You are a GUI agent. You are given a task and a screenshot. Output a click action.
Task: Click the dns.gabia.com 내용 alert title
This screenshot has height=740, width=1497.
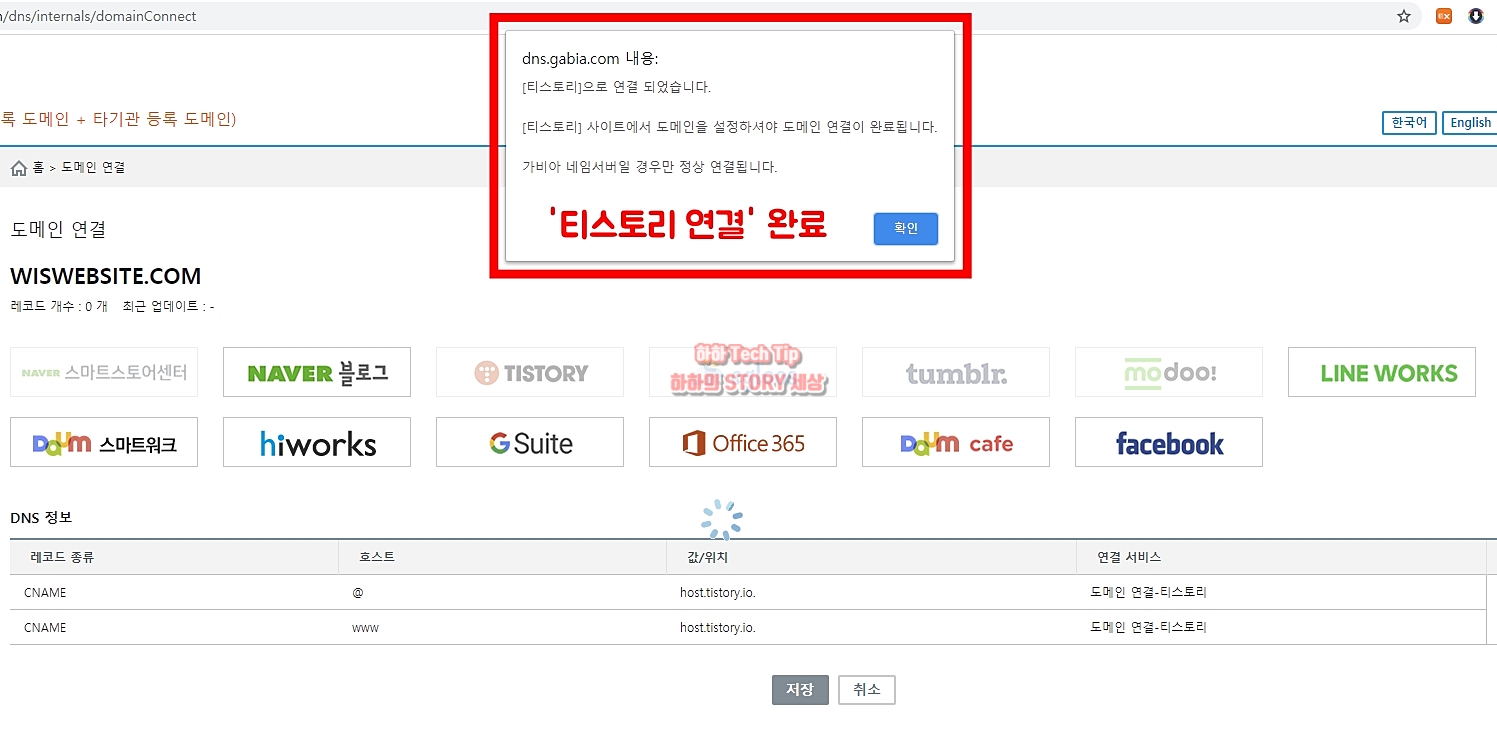click(x=590, y=58)
